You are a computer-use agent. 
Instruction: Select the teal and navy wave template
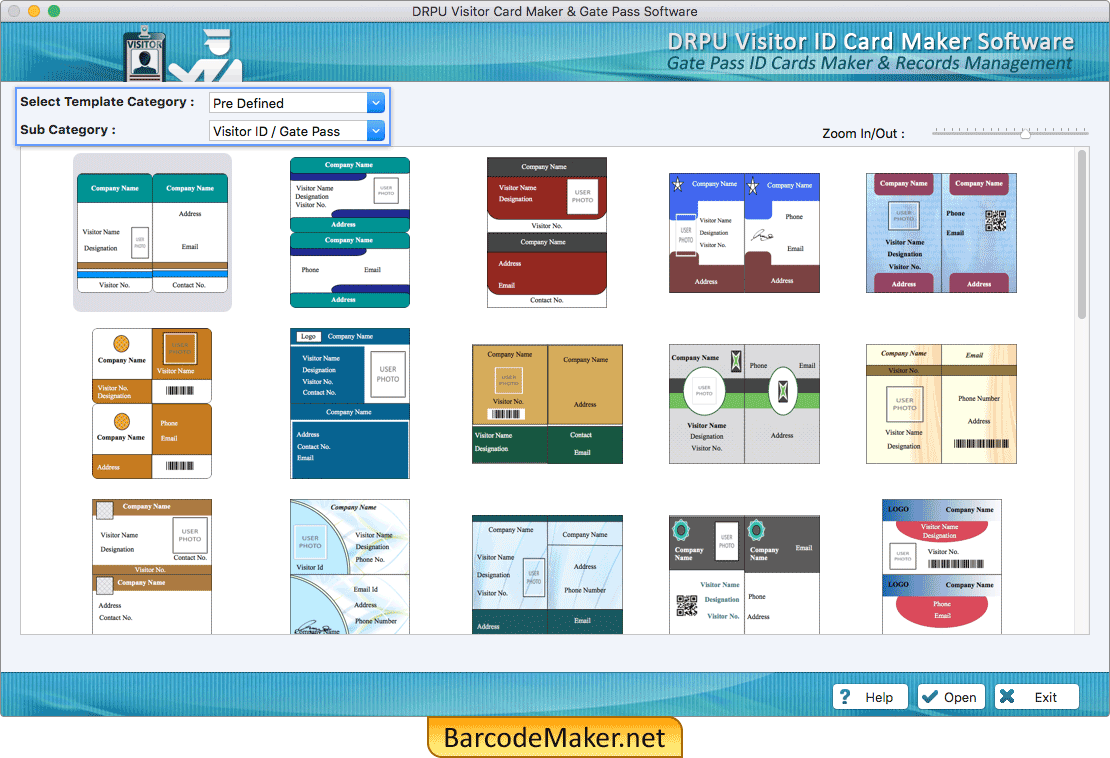point(350,233)
